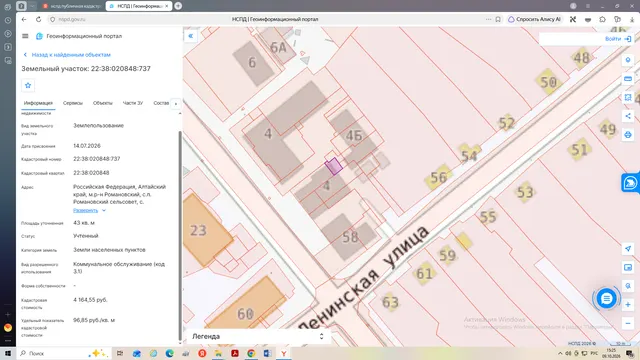Click Земли населенных пунктов category text
This screenshot has width=640, height=360.
[109, 250]
